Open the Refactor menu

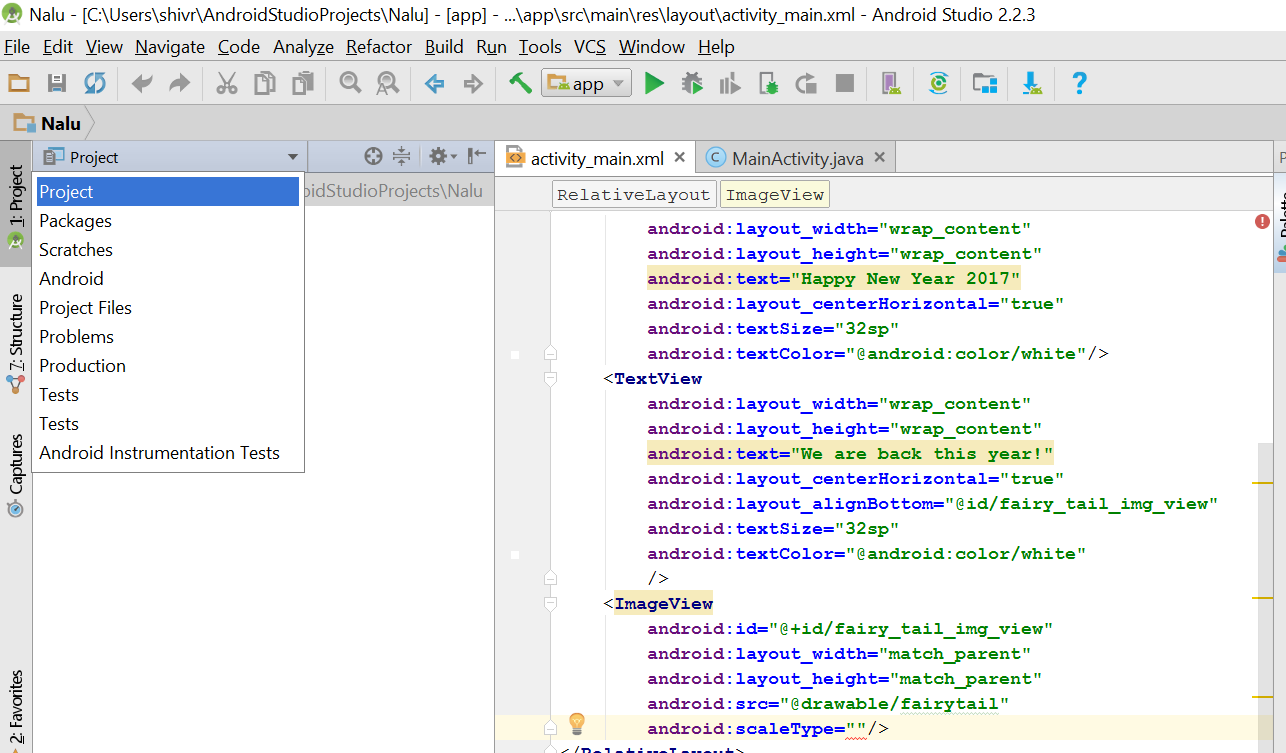(379, 47)
